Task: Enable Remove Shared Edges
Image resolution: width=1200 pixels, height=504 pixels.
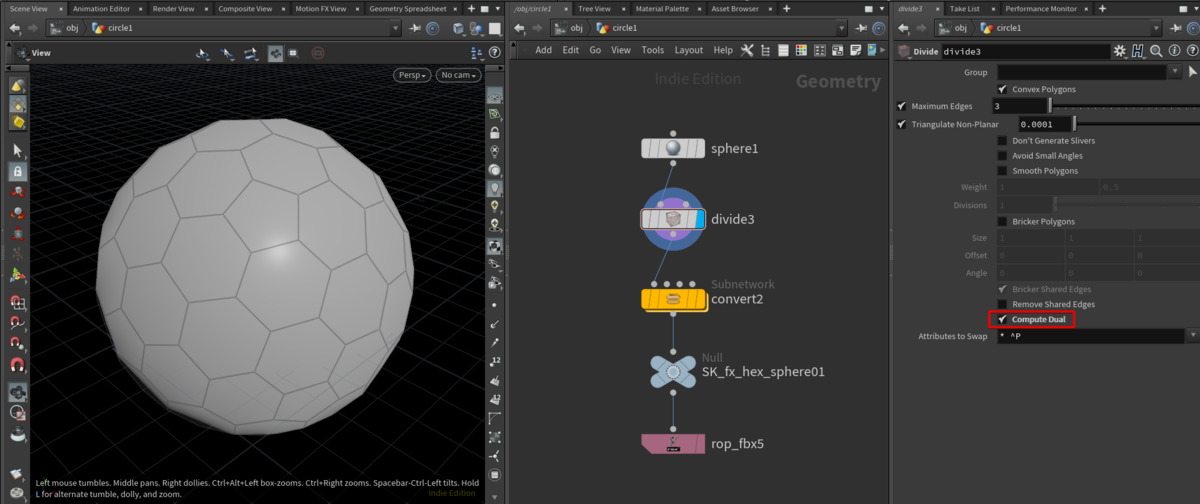Action: 1003,304
